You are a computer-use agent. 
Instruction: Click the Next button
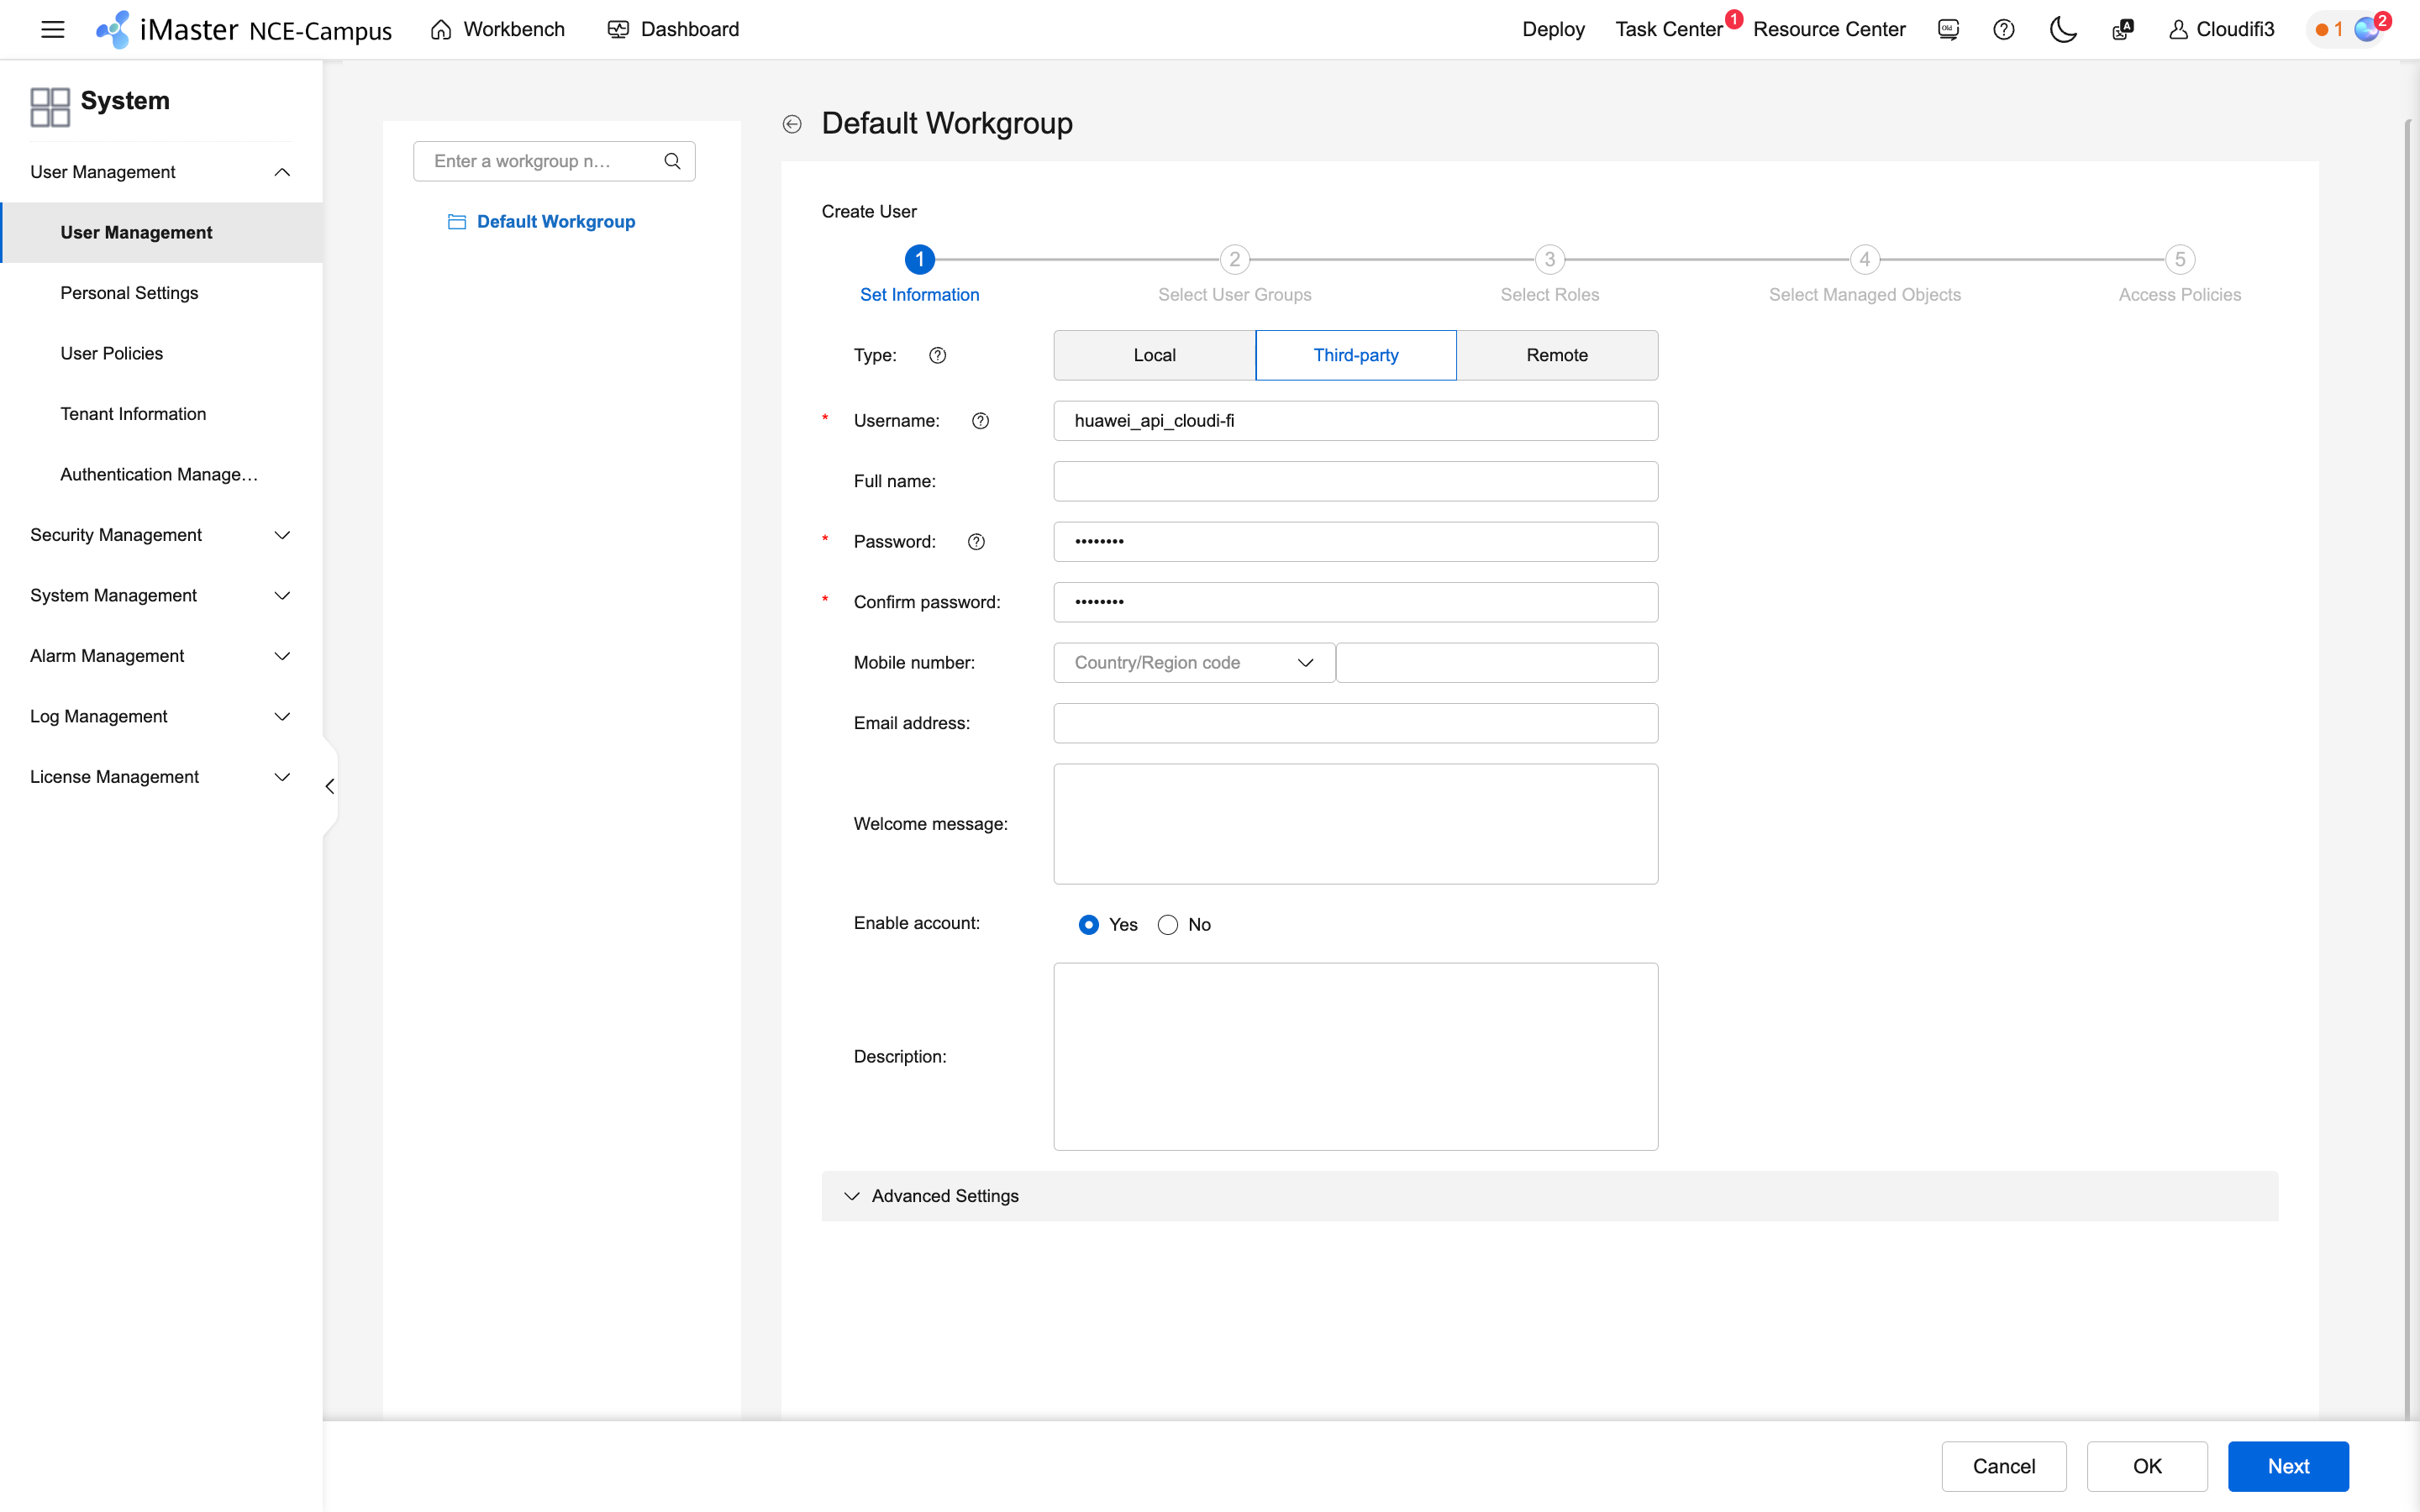pyautogui.click(x=2288, y=1466)
